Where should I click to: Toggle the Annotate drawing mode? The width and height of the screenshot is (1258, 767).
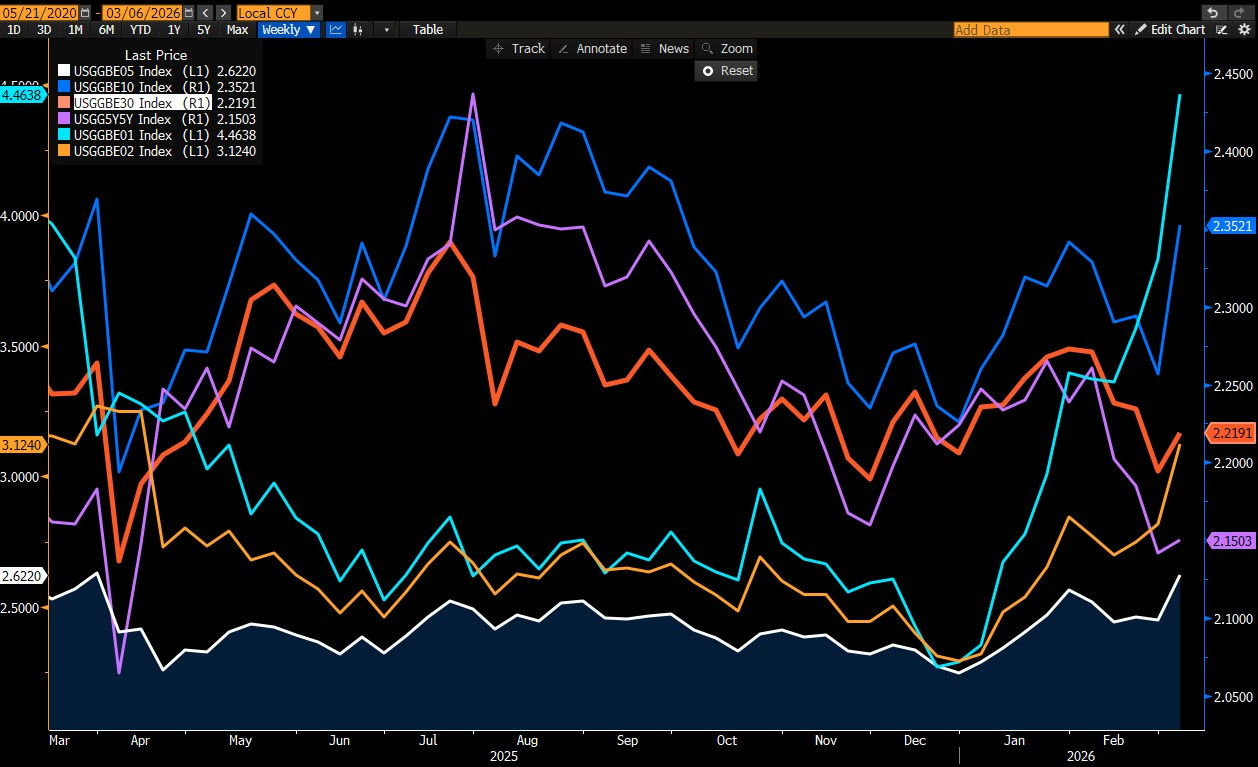(592, 48)
